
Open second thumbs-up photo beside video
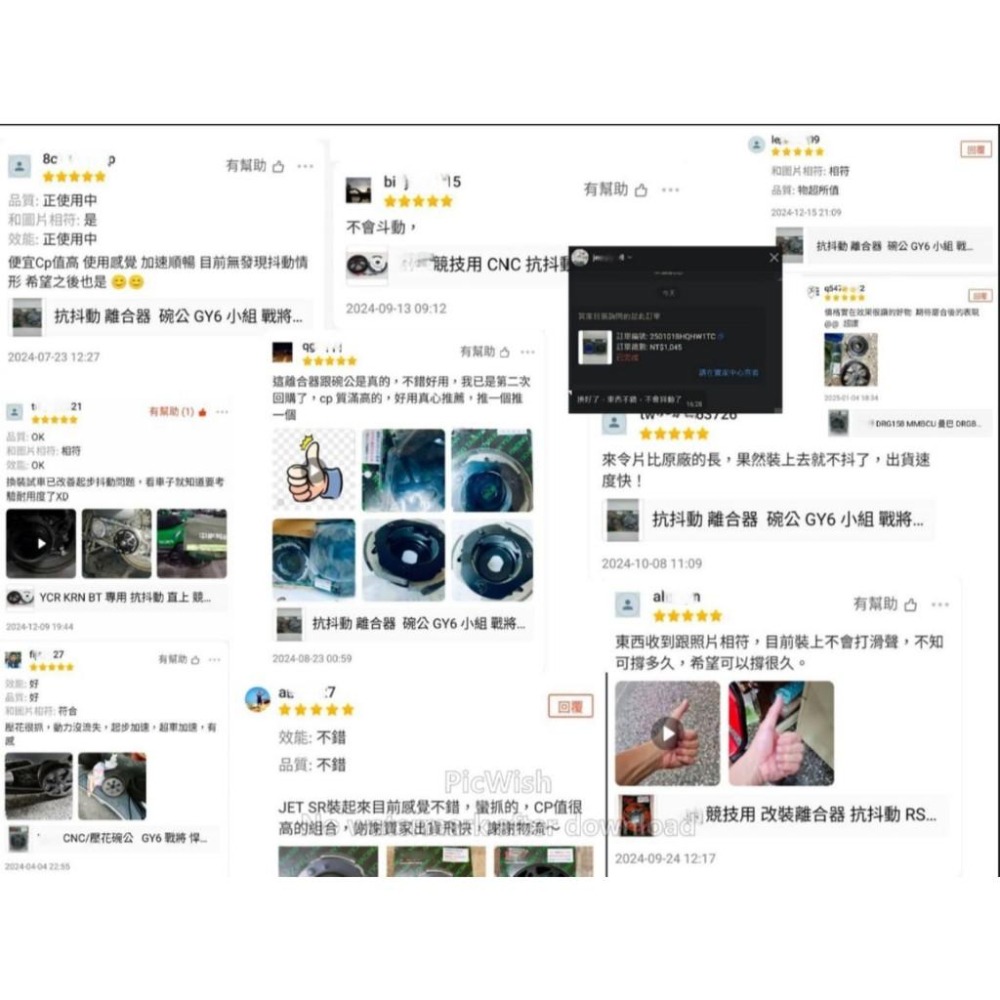781,733
